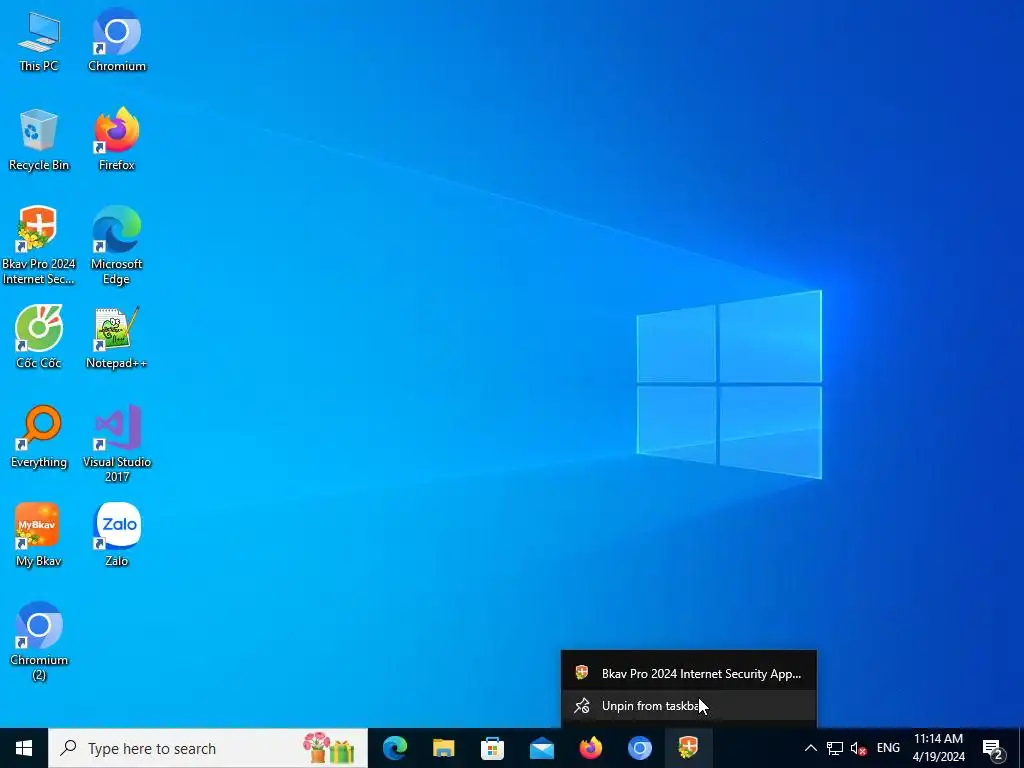Choose Unpin from taskbar
This screenshot has width=1024, height=768.
[x=689, y=706]
